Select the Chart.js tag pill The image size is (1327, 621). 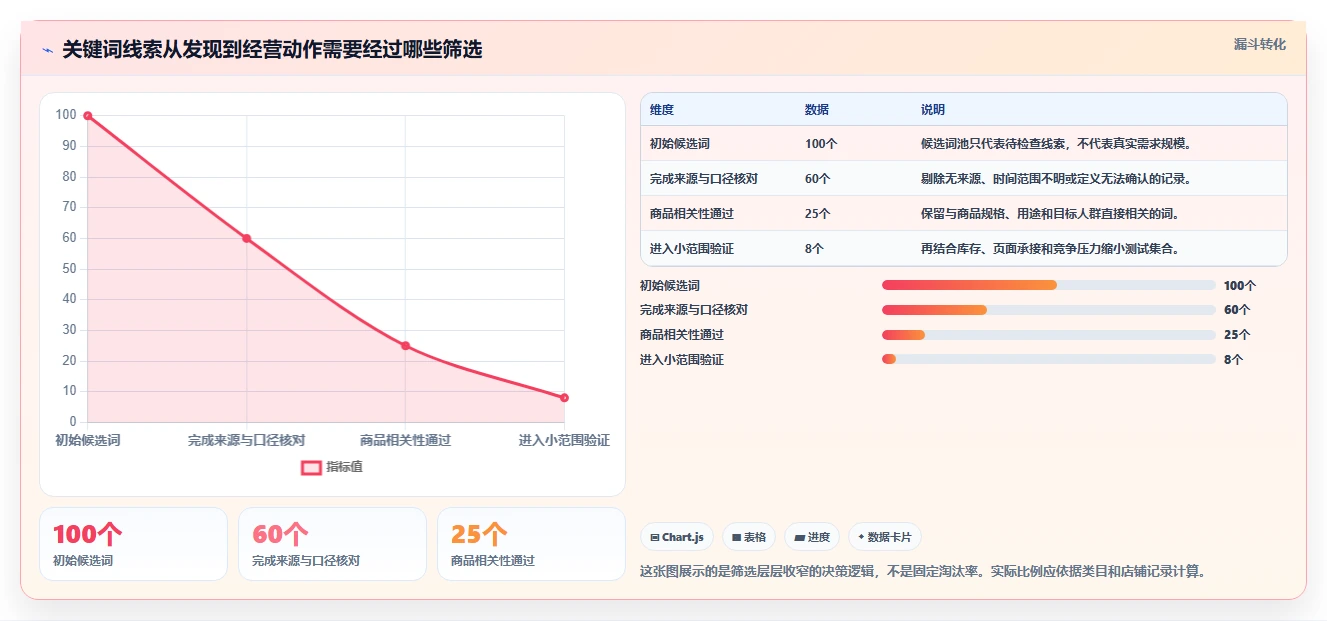coord(677,537)
